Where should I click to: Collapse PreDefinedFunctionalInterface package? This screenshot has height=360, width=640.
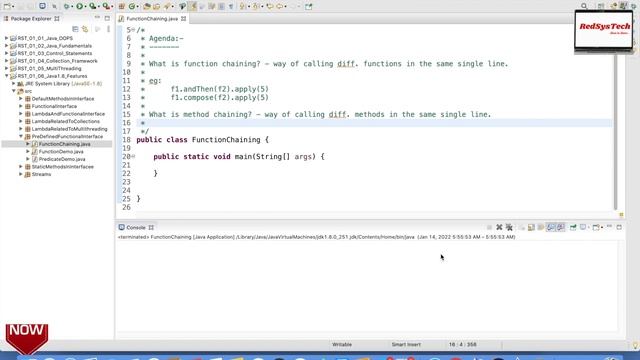[21, 136]
